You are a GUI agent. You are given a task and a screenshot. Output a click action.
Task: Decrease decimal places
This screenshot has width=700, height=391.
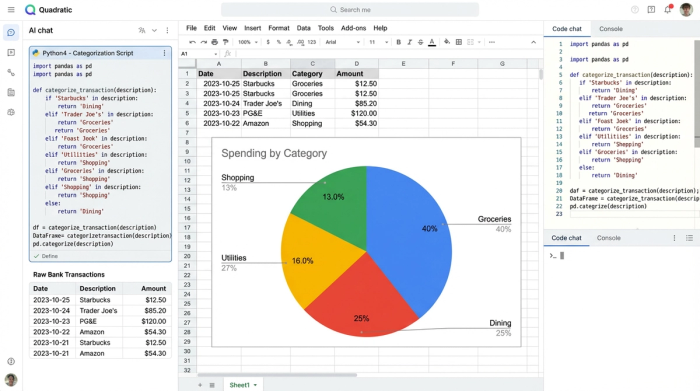[x=289, y=42]
